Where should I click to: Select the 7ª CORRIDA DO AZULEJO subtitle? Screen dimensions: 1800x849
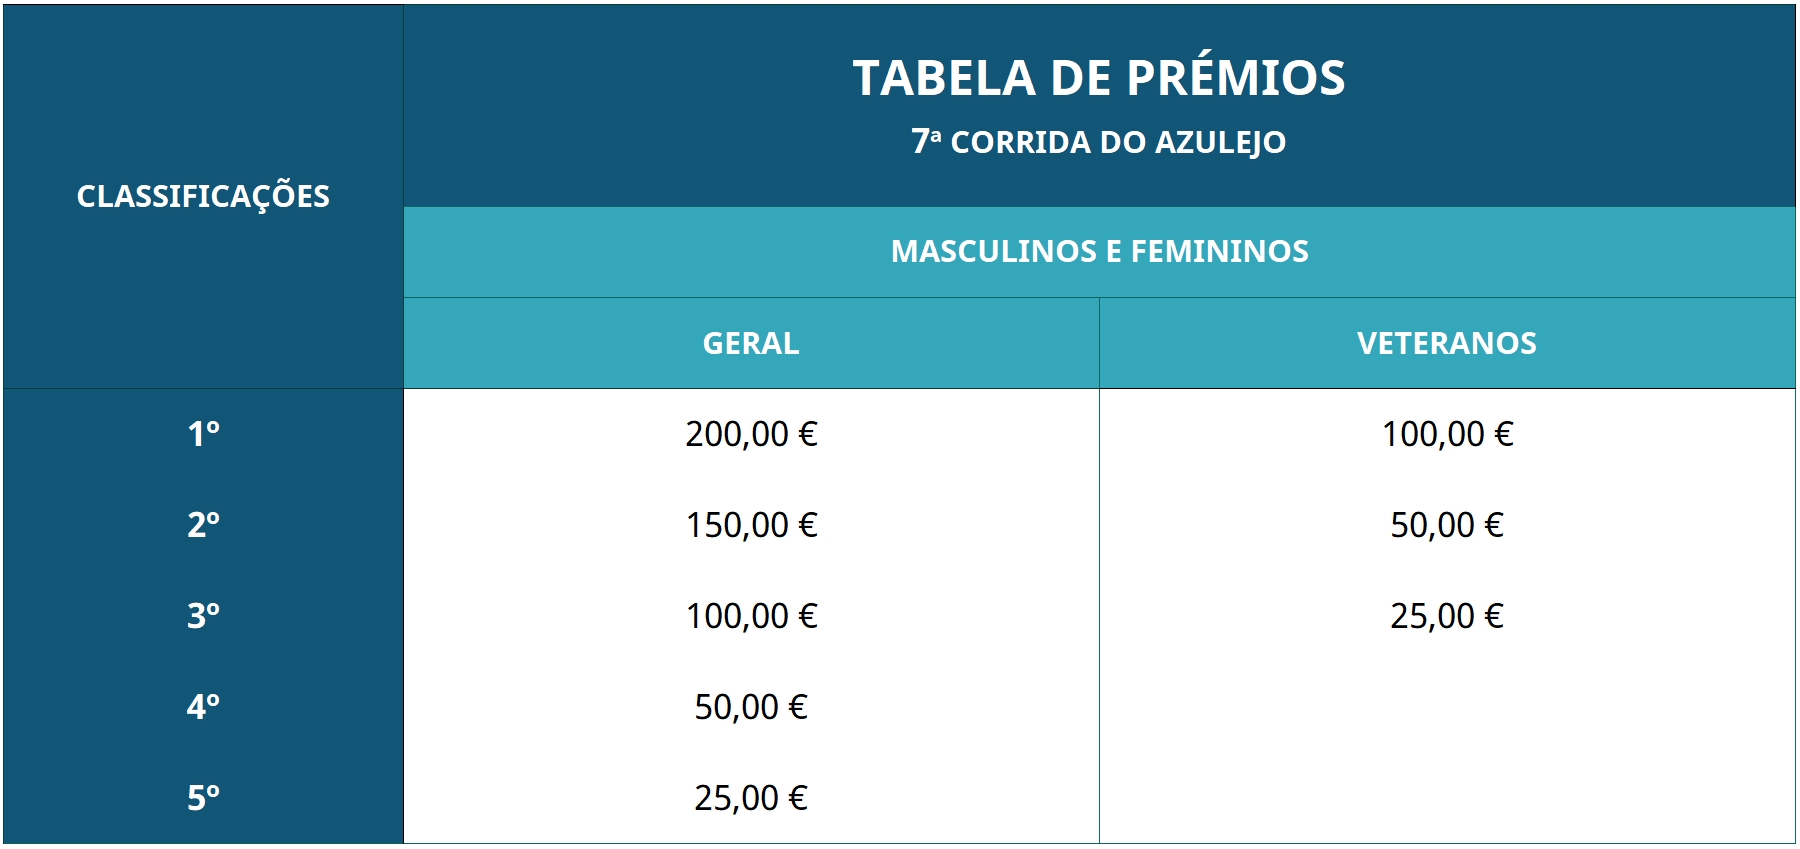(x=1099, y=142)
